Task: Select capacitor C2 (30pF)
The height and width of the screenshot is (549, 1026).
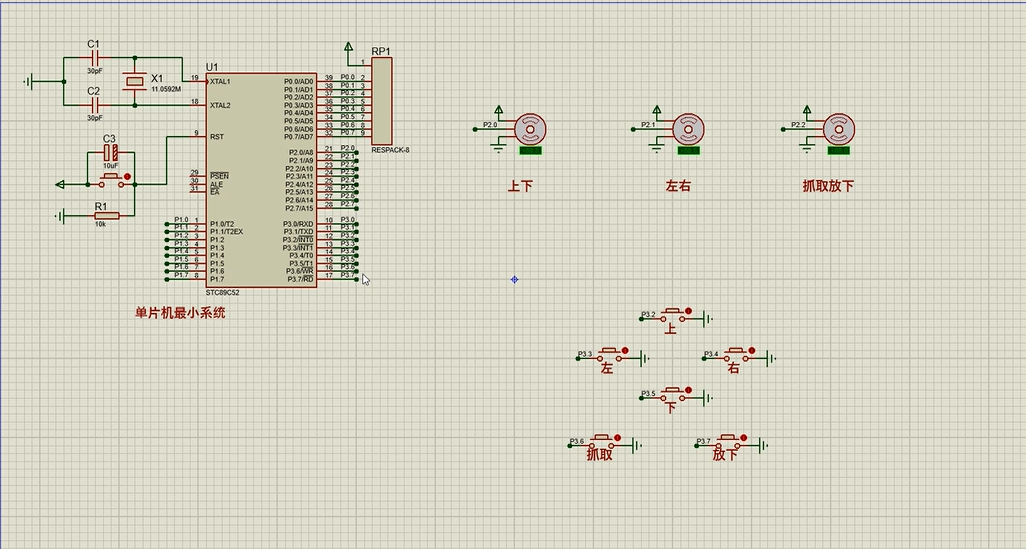Action: click(94, 105)
